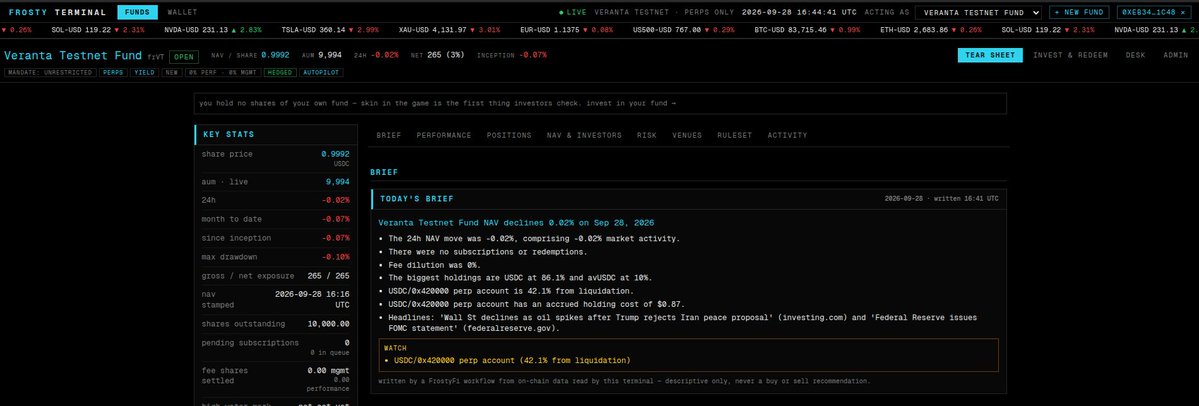Screen dimensions: 1199x406
Task: Click the Frosty Terminal logo
Action: click(x=58, y=12)
